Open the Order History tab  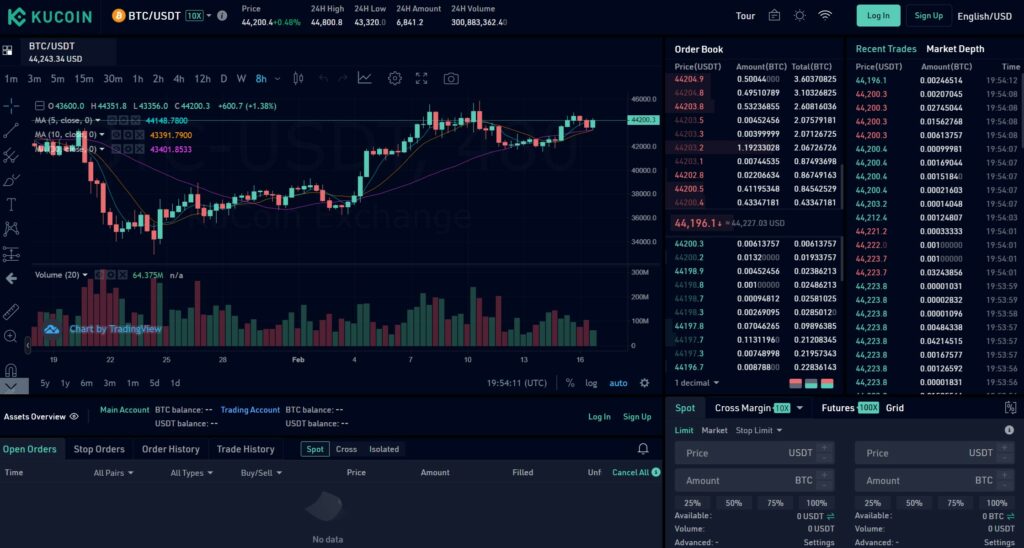pyautogui.click(x=170, y=449)
